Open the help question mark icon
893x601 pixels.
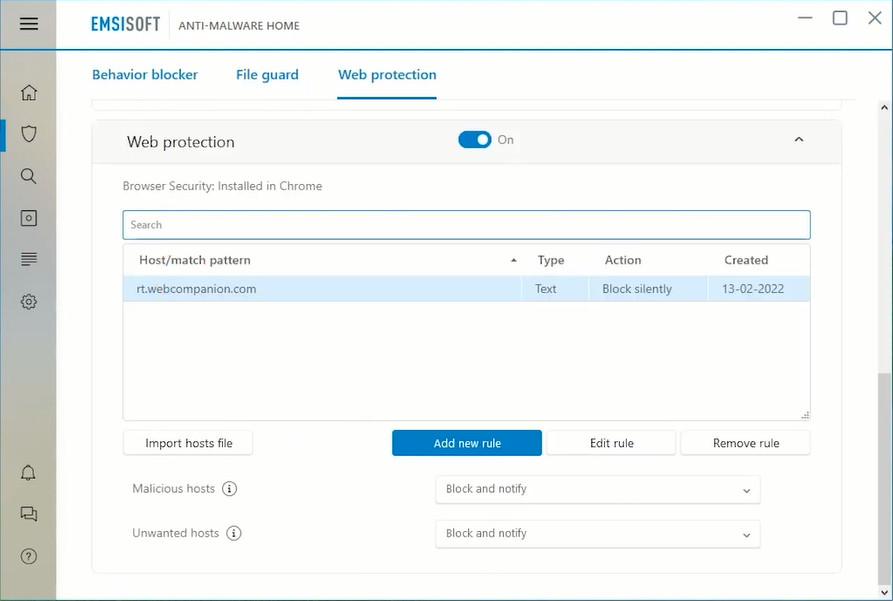point(28,556)
